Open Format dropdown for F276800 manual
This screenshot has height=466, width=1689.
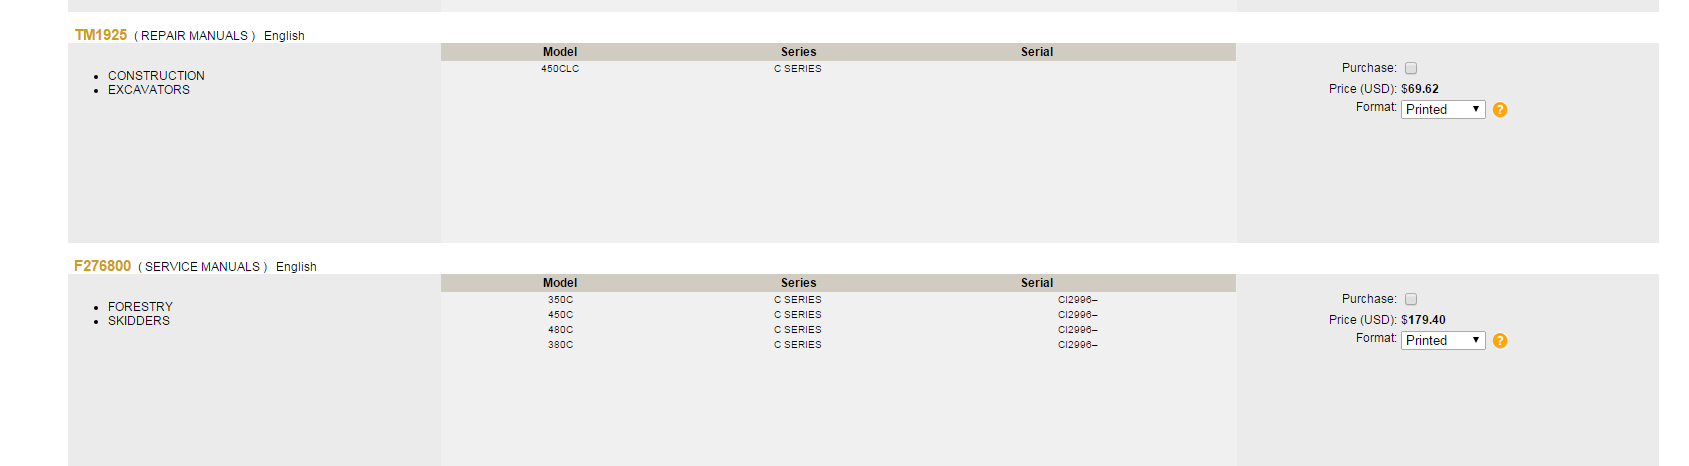pyautogui.click(x=1443, y=341)
